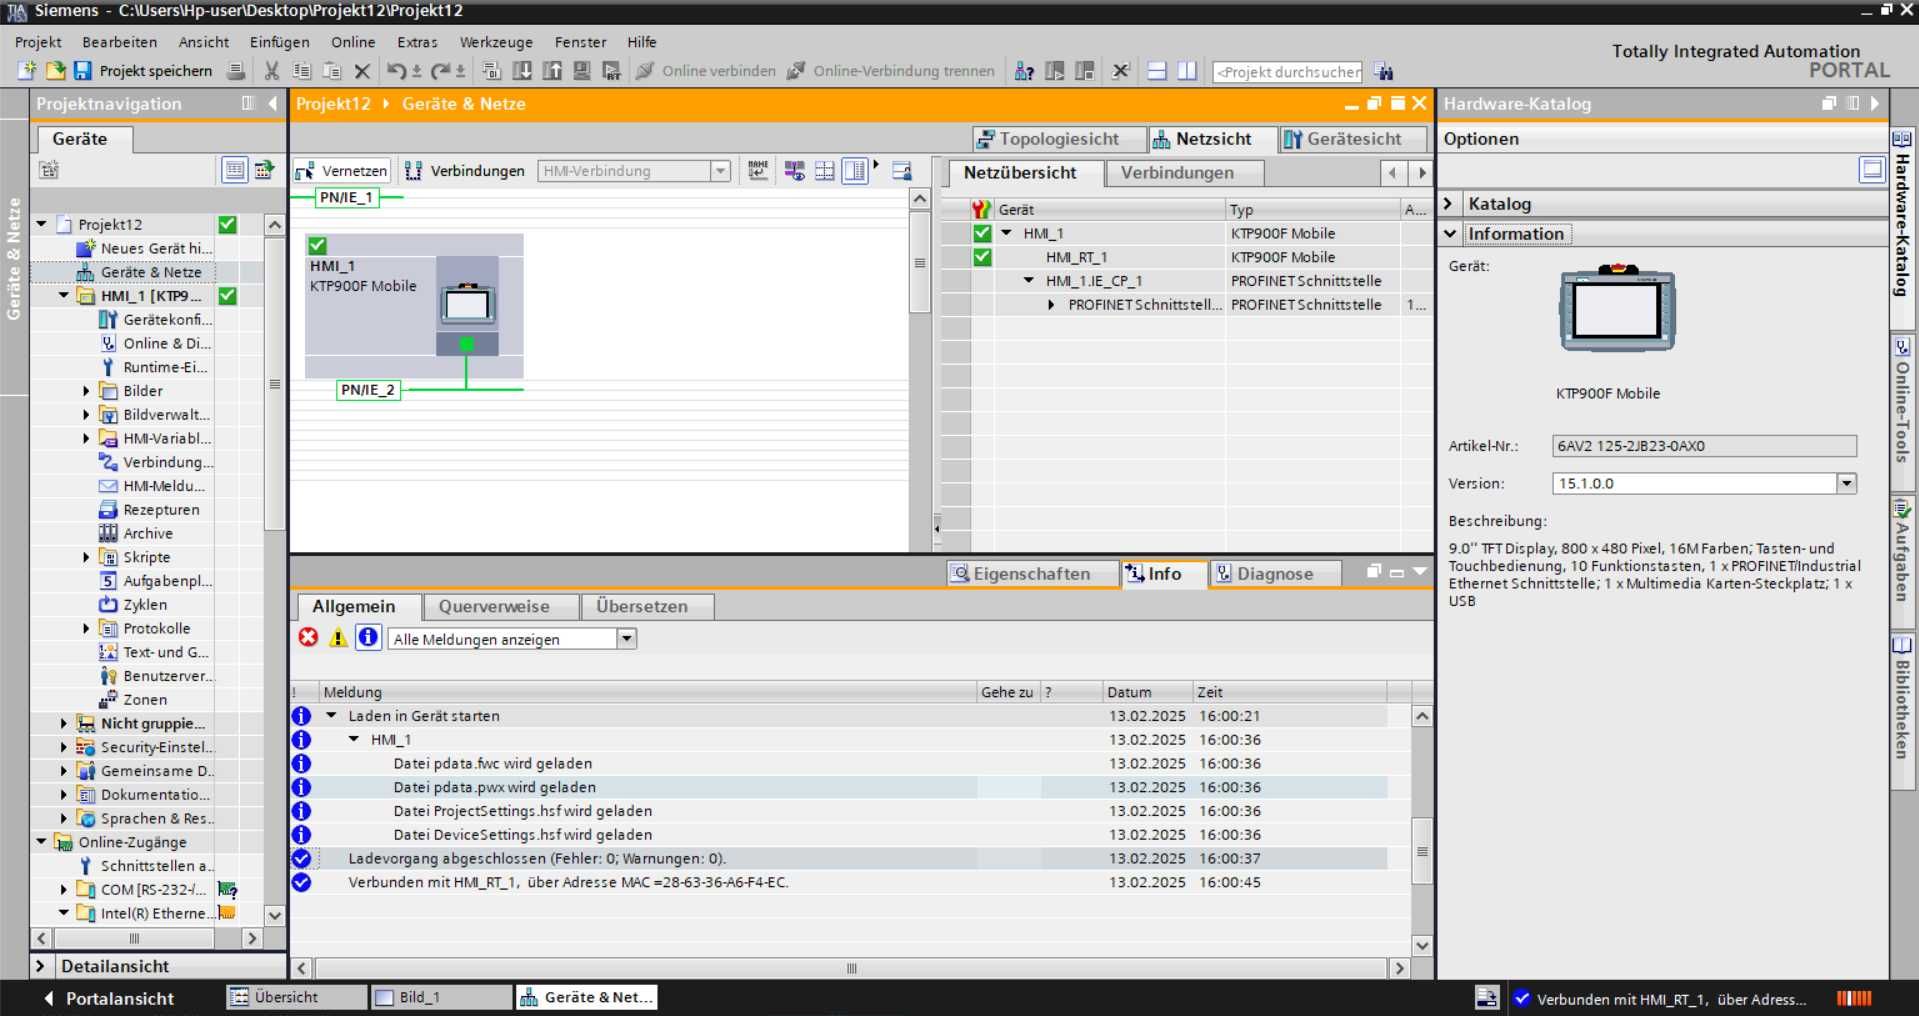Image resolution: width=1919 pixels, height=1016 pixels.
Task: Click message list horizontal scrollbar
Action: (x=851, y=968)
